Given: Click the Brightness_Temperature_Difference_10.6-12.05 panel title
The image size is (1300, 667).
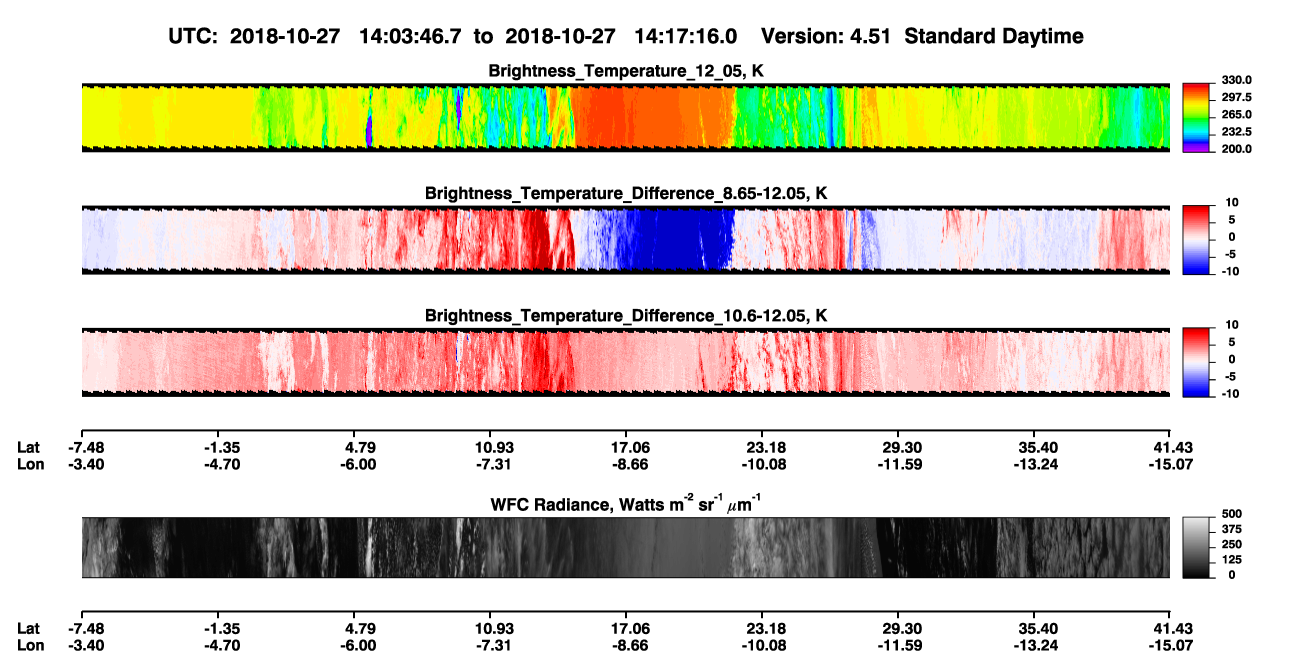Looking at the screenshot, I should tap(626, 316).
